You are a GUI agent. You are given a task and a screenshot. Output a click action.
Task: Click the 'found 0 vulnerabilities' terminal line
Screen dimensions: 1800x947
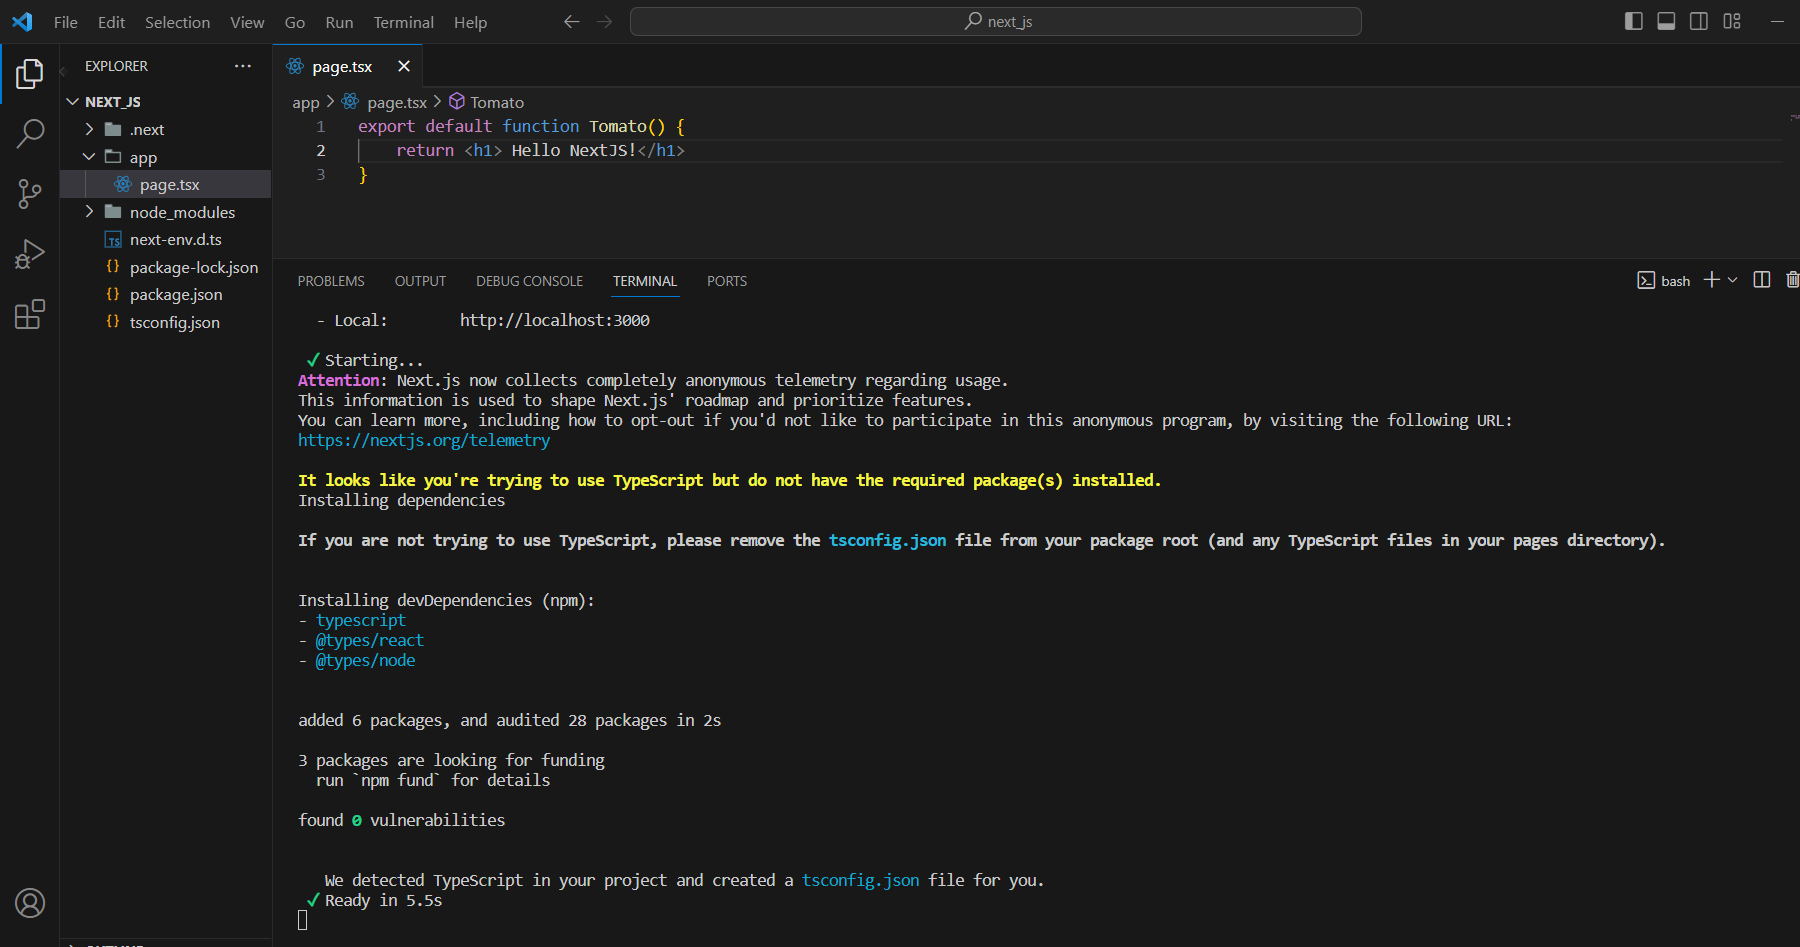pos(401,820)
